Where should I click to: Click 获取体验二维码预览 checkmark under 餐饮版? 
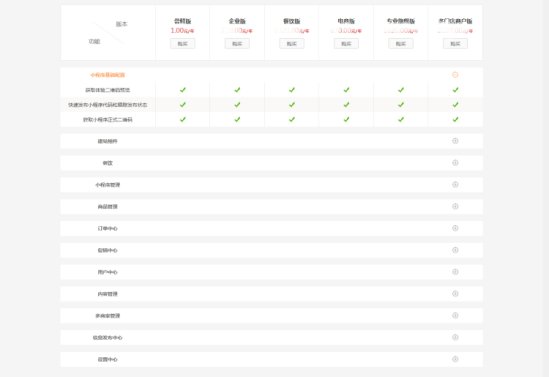[x=292, y=90]
